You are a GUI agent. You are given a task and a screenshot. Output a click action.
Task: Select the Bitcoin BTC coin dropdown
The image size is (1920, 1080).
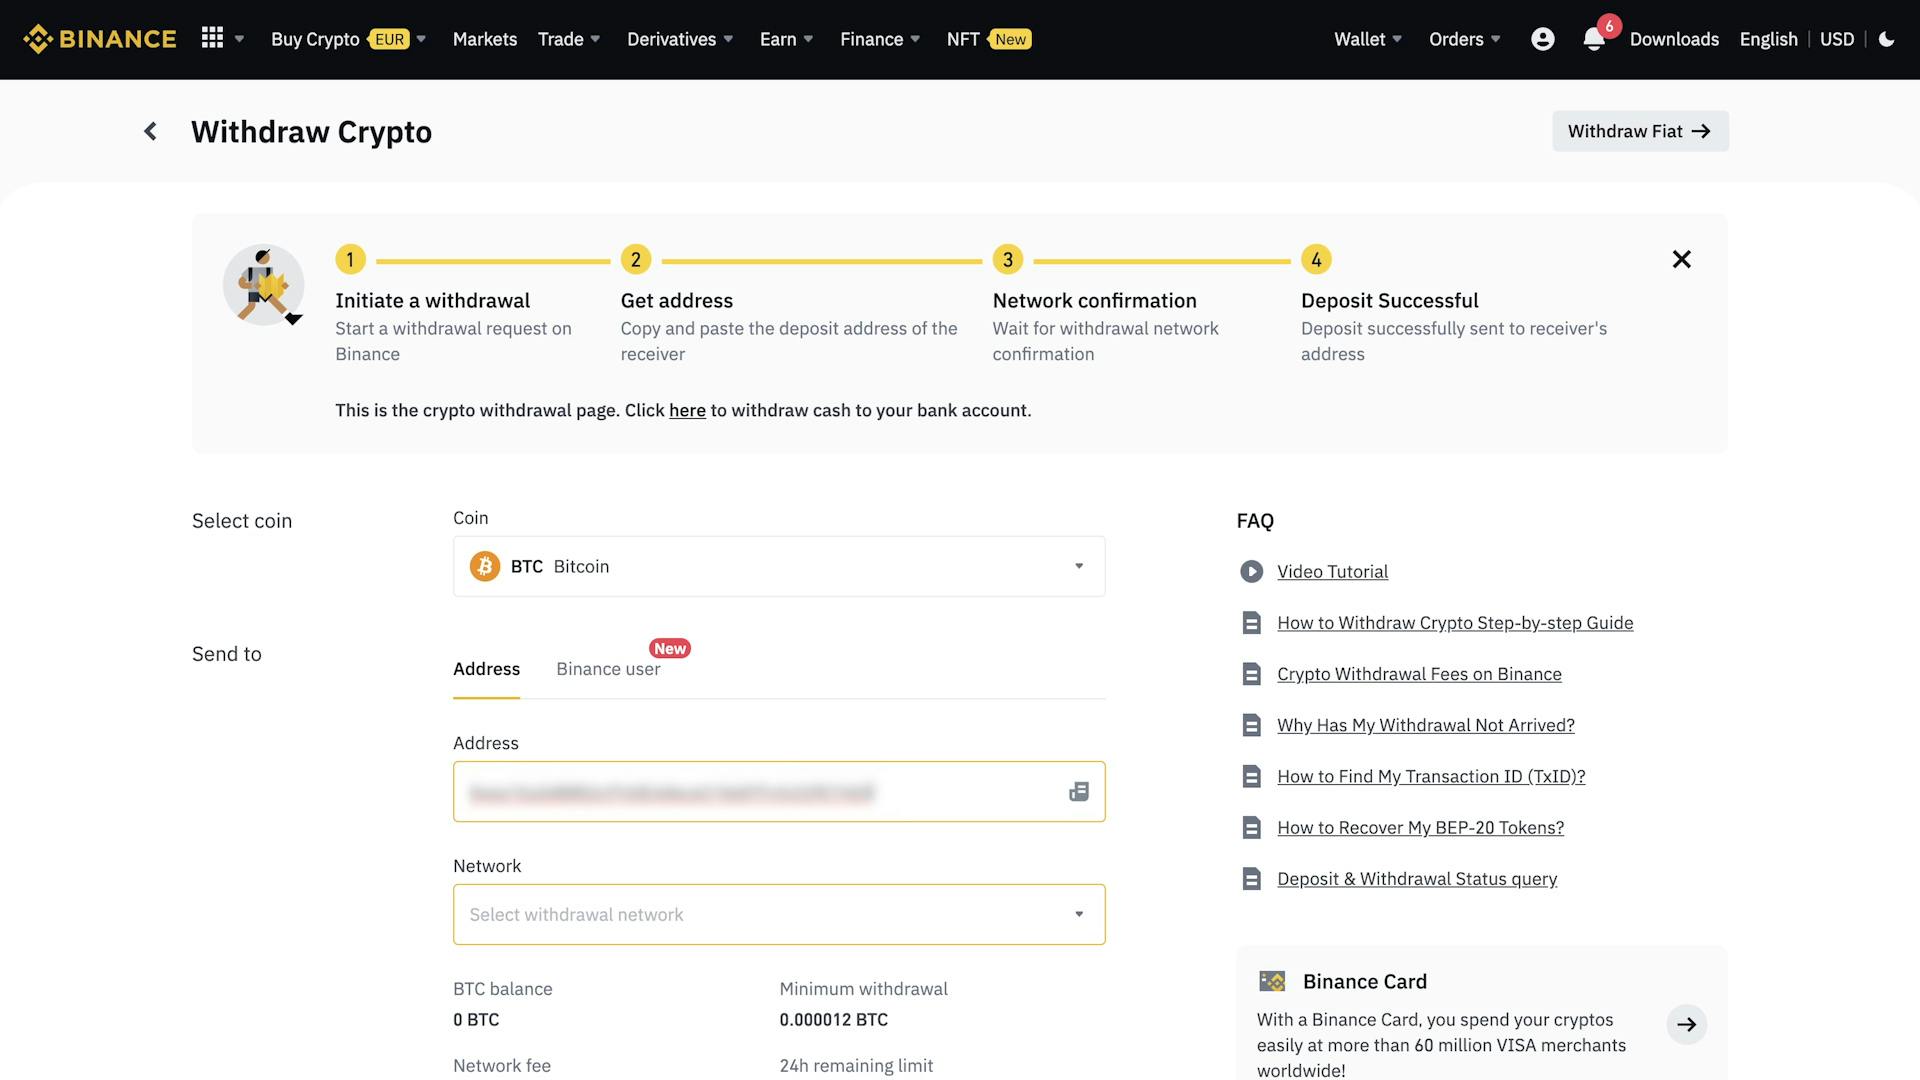point(779,566)
